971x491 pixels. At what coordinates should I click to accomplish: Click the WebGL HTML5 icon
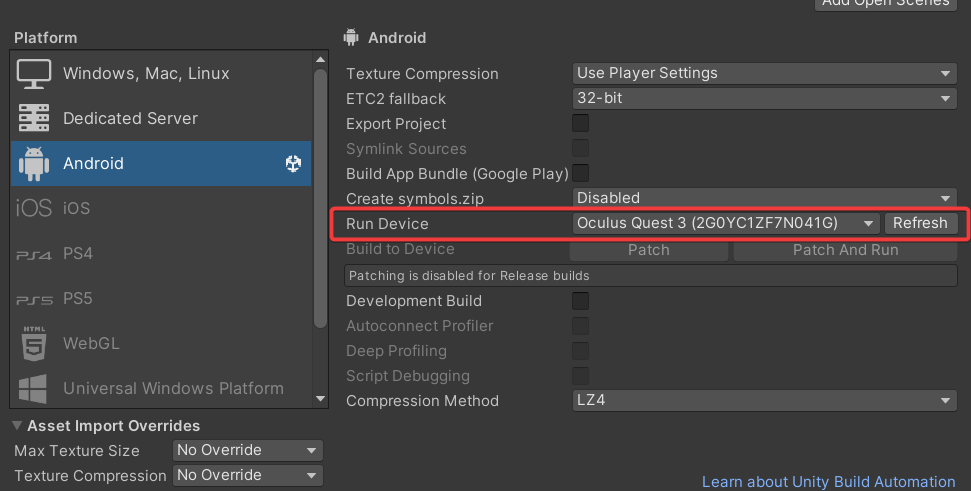[x=34, y=344]
